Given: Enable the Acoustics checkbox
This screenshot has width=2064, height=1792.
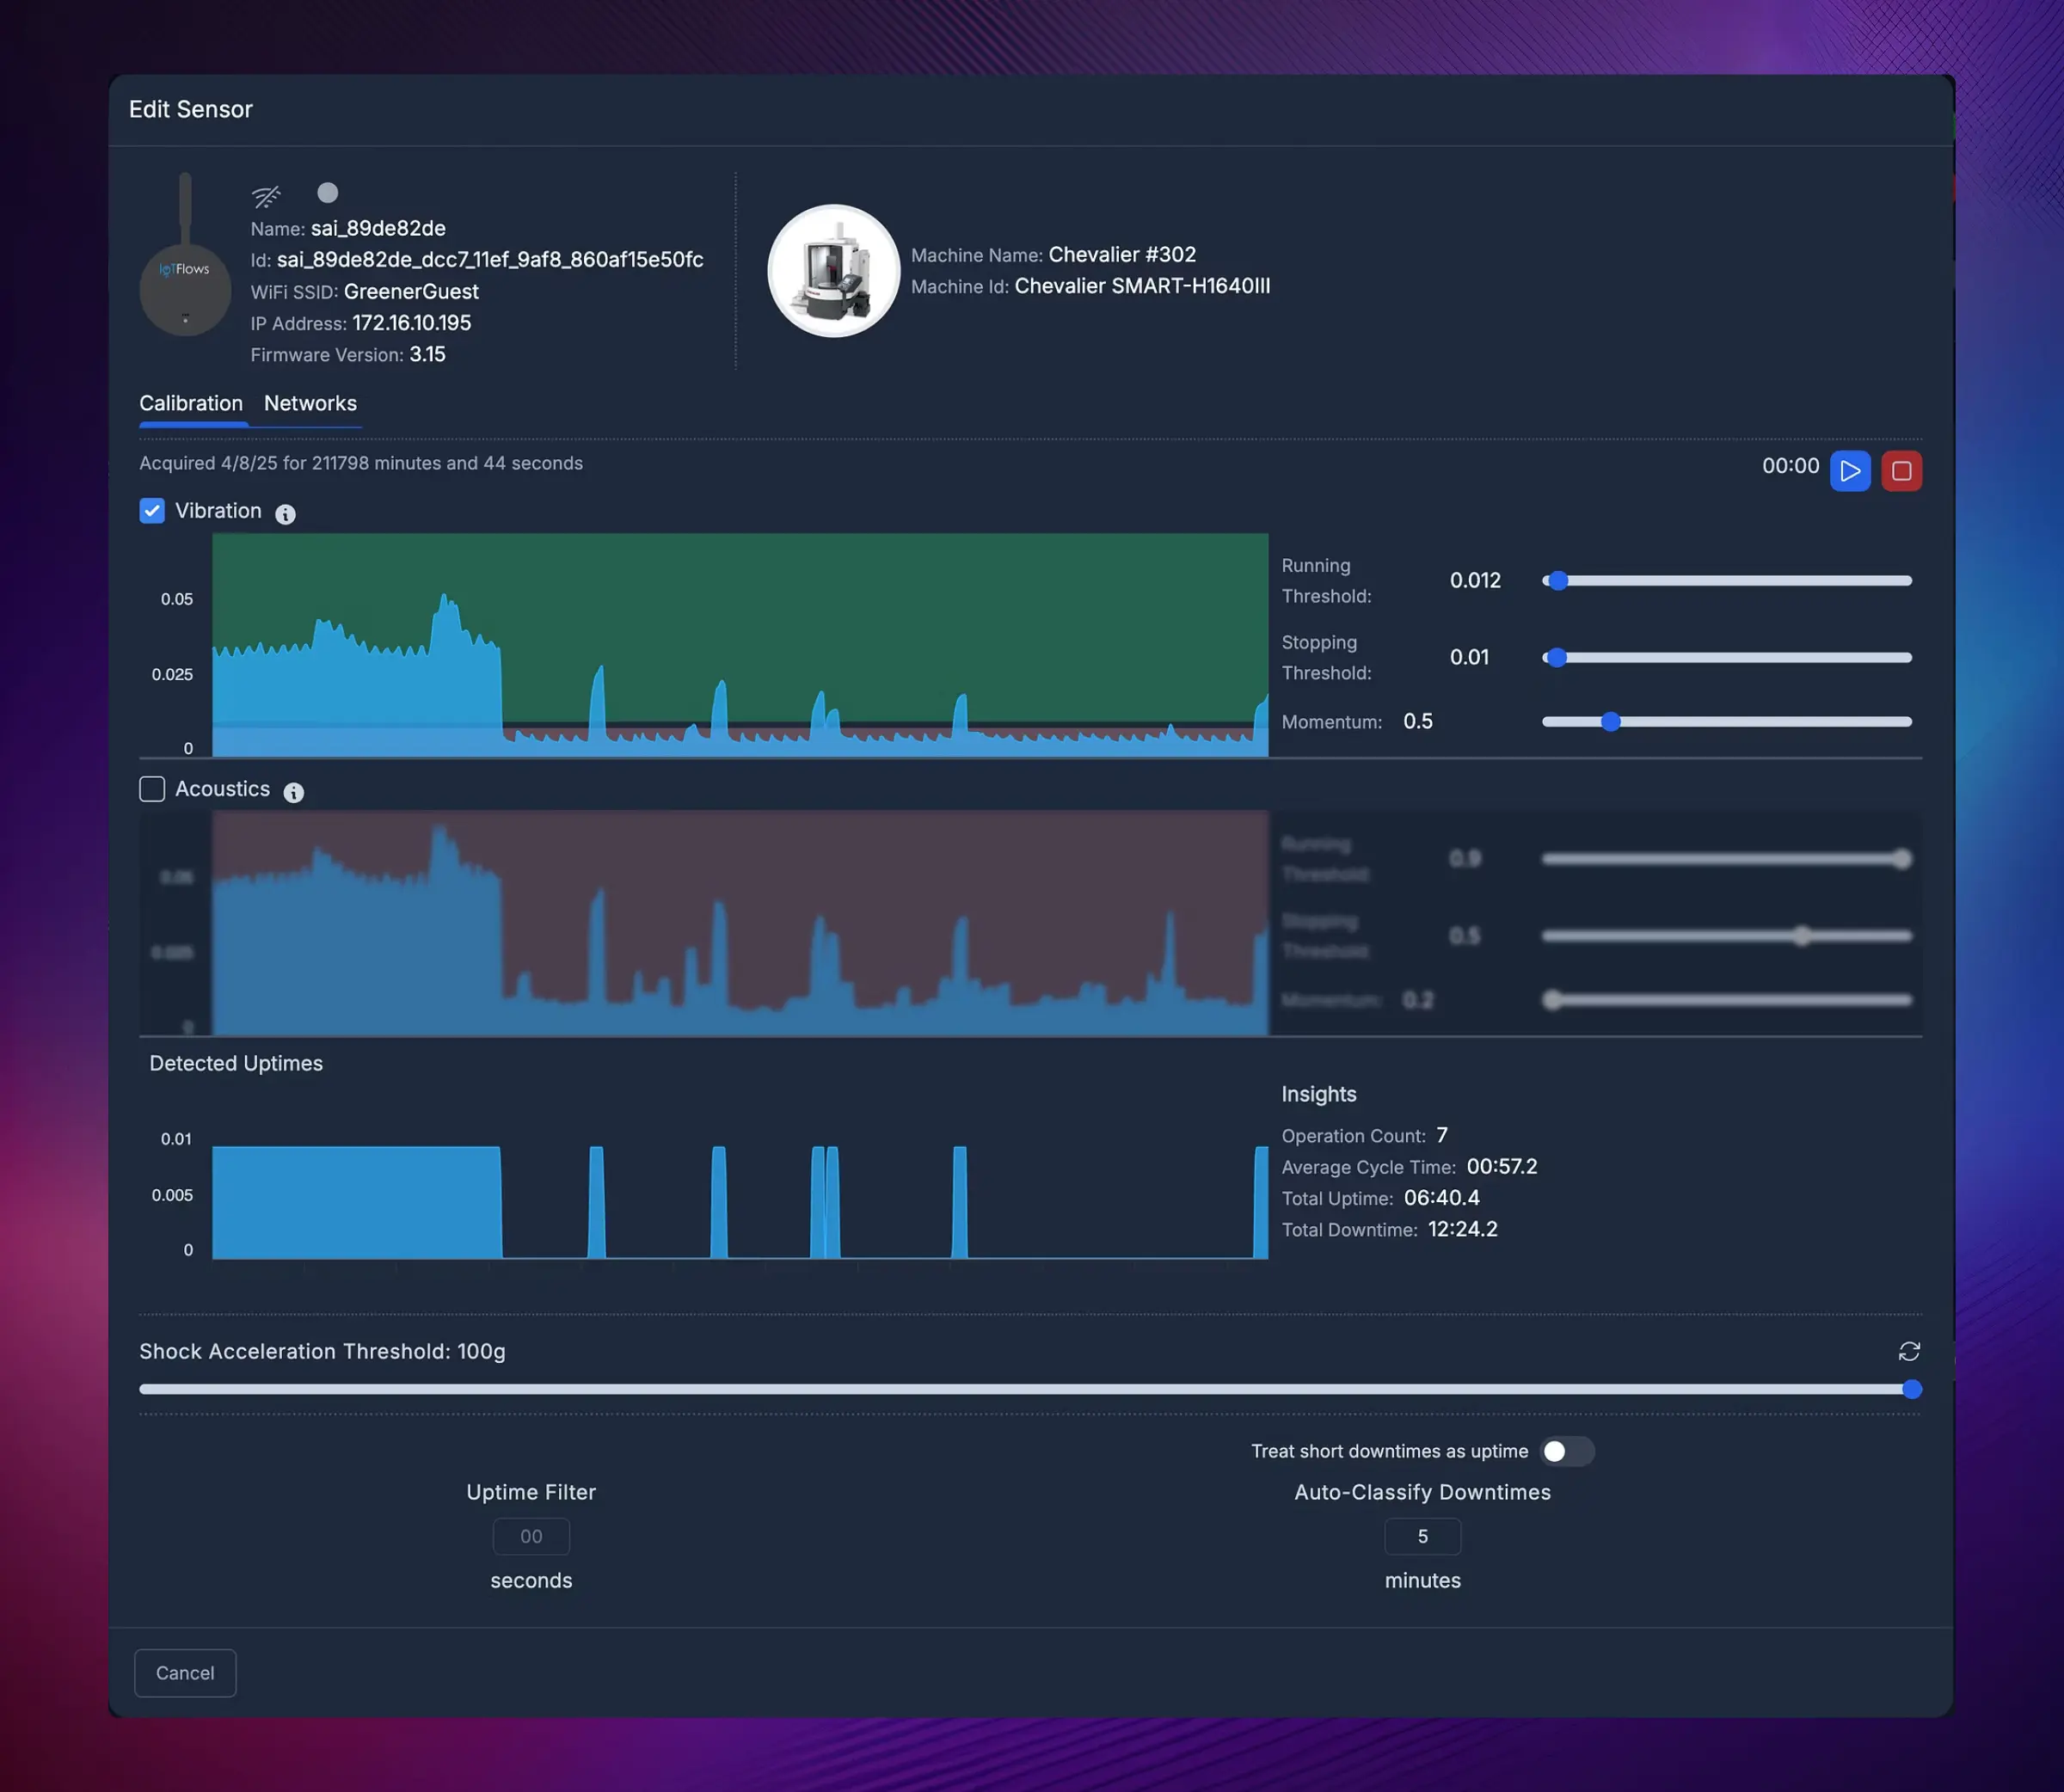Looking at the screenshot, I should pos(151,789).
